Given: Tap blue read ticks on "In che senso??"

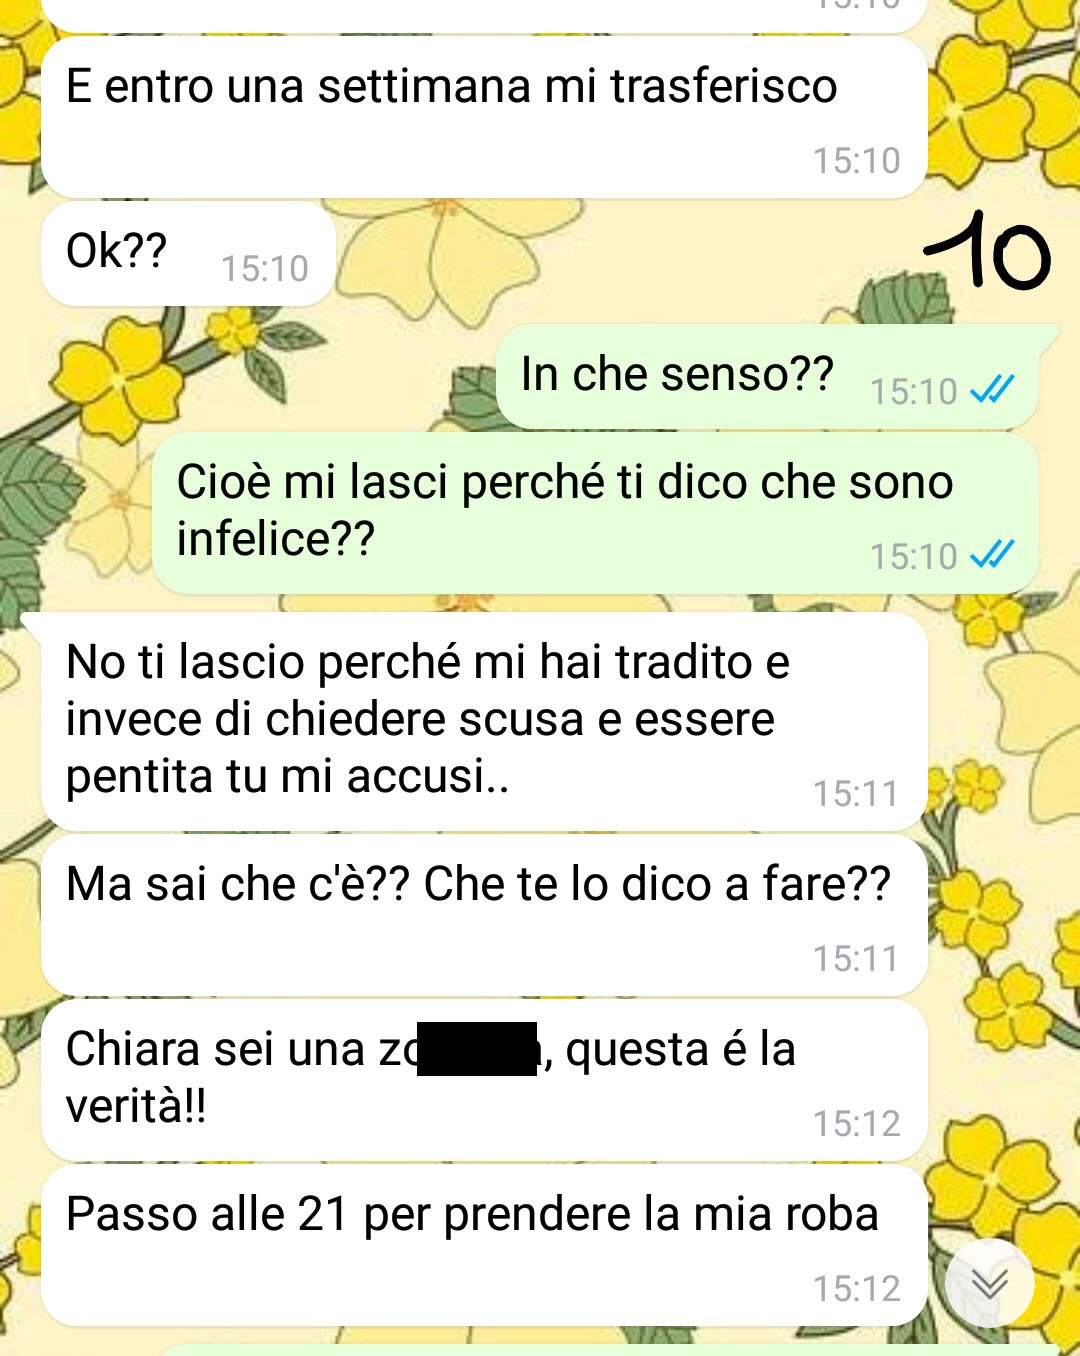Looking at the screenshot, I should tap(992, 389).
